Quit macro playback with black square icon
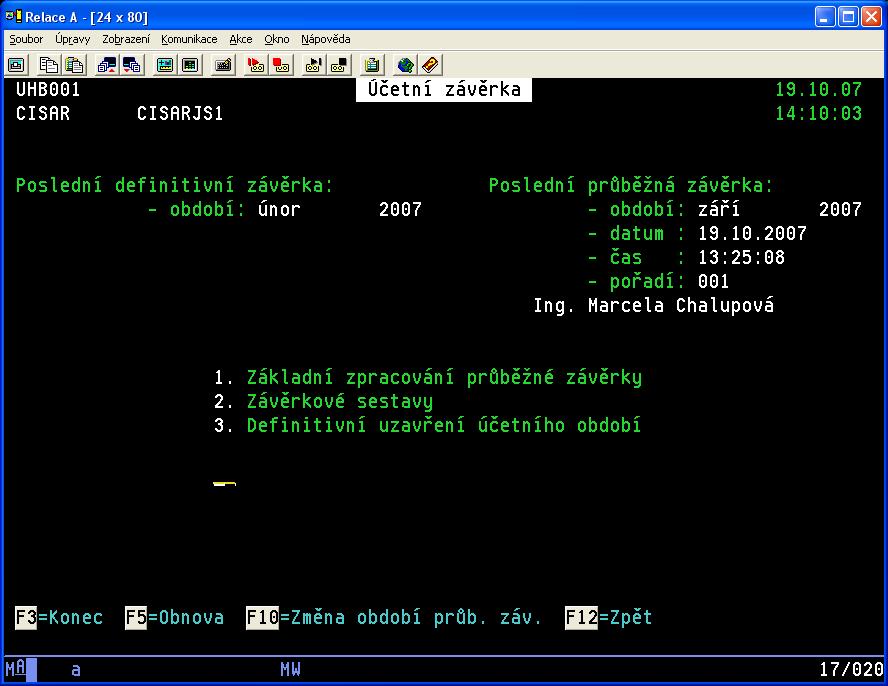 coord(339,65)
